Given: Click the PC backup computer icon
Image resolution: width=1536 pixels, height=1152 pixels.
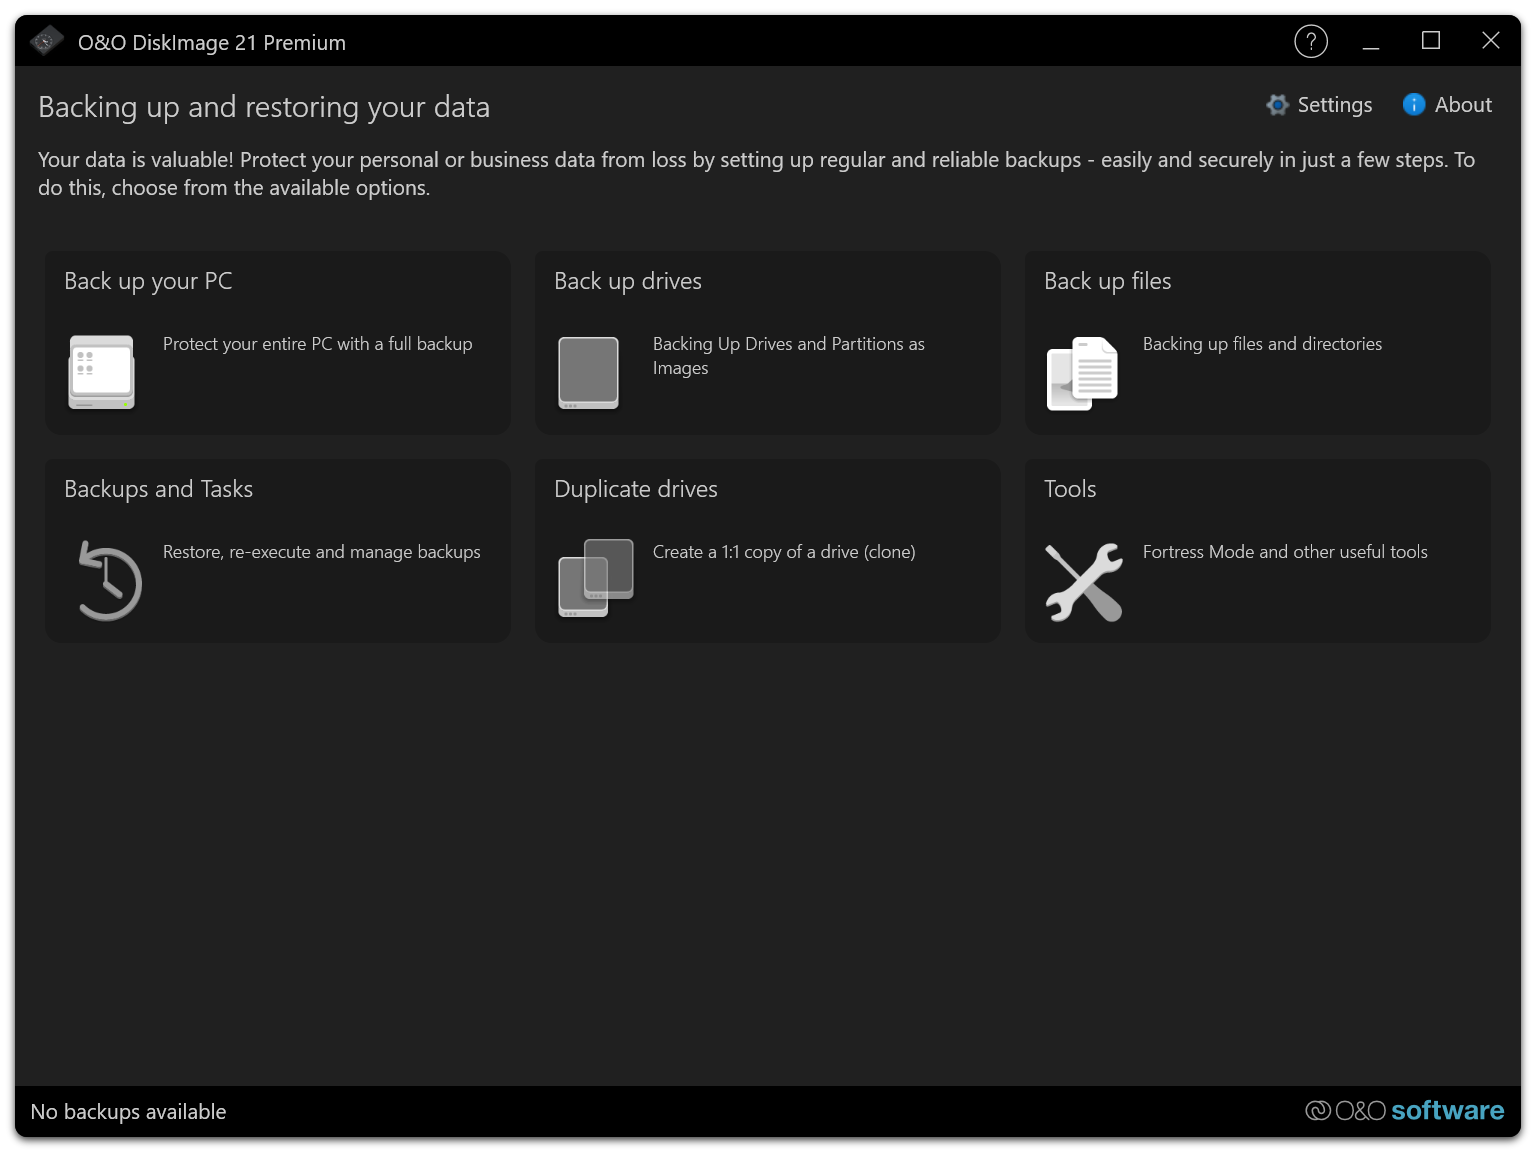Looking at the screenshot, I should point(101,372).
